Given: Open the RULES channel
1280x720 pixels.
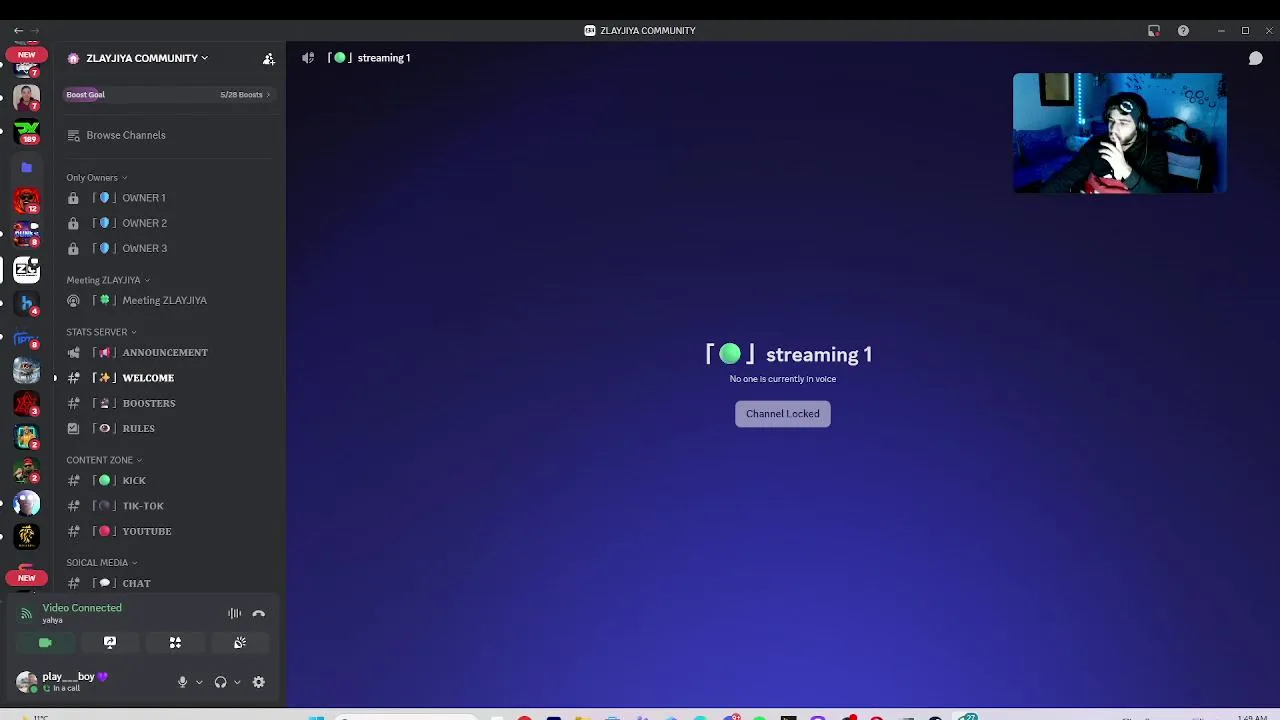Looking at the screenshot, I should coord(168,428).
